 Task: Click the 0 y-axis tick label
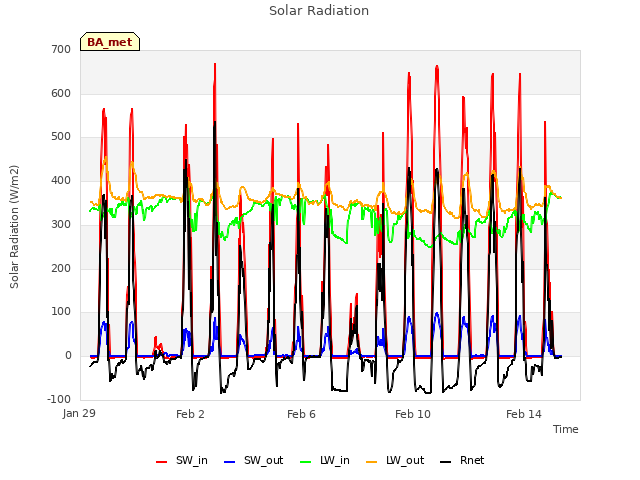[68, 356]
